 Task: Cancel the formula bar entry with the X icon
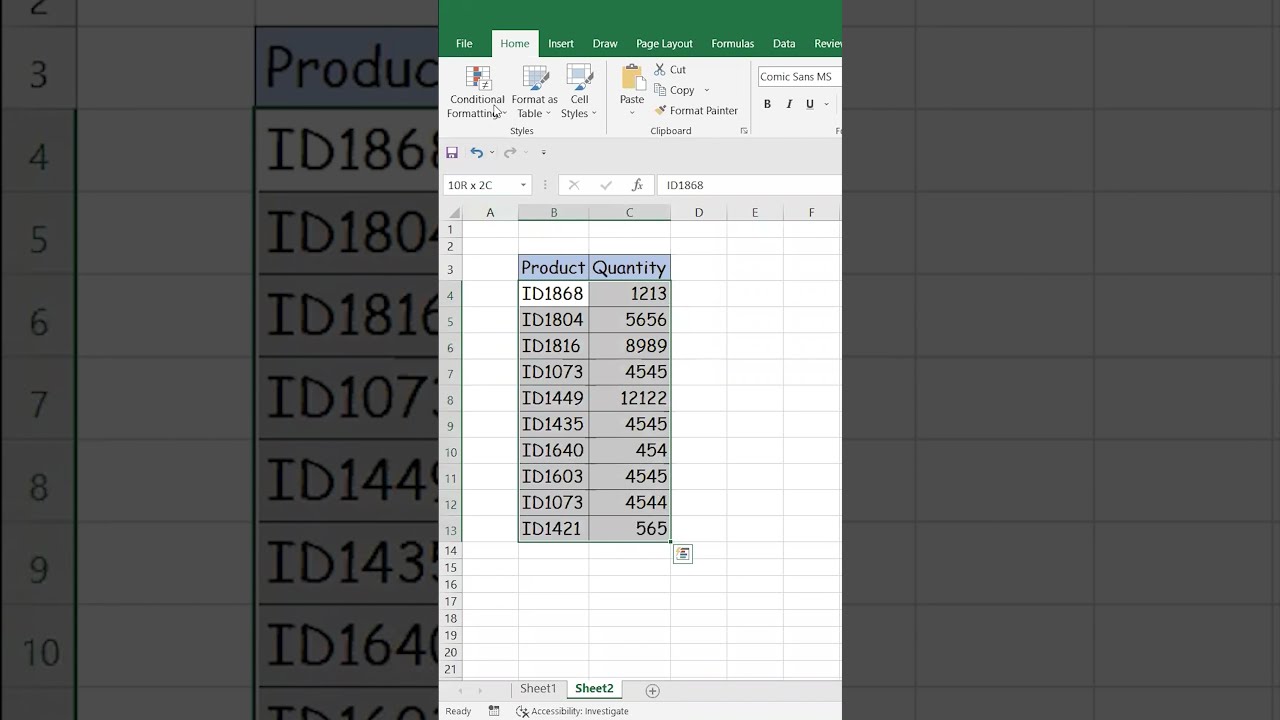point(573,185)
